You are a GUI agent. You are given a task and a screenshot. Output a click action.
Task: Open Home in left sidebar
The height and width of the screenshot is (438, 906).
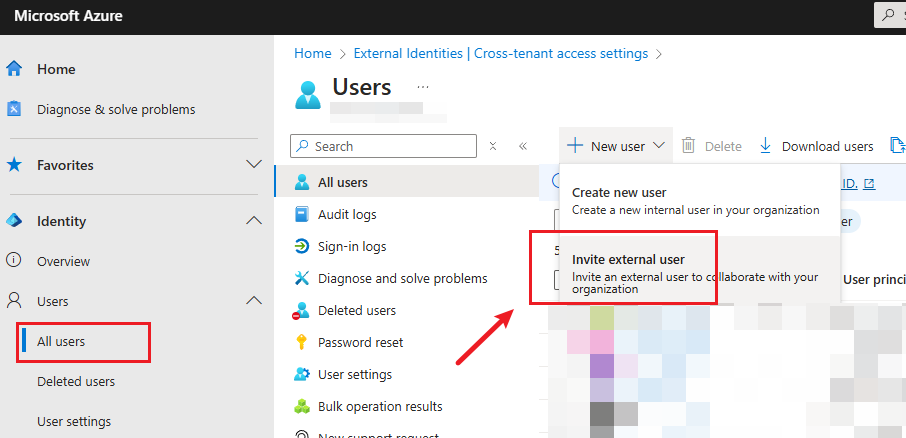[56, 69]
